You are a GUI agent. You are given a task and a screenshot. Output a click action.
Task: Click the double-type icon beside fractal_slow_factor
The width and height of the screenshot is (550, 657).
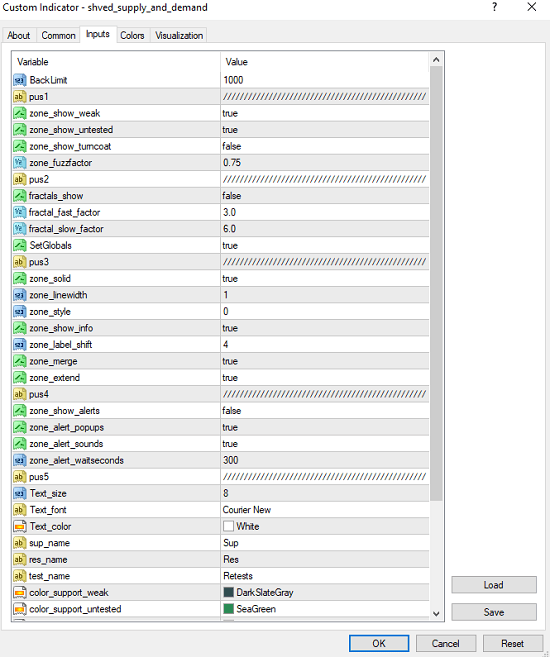pos(19,229)
